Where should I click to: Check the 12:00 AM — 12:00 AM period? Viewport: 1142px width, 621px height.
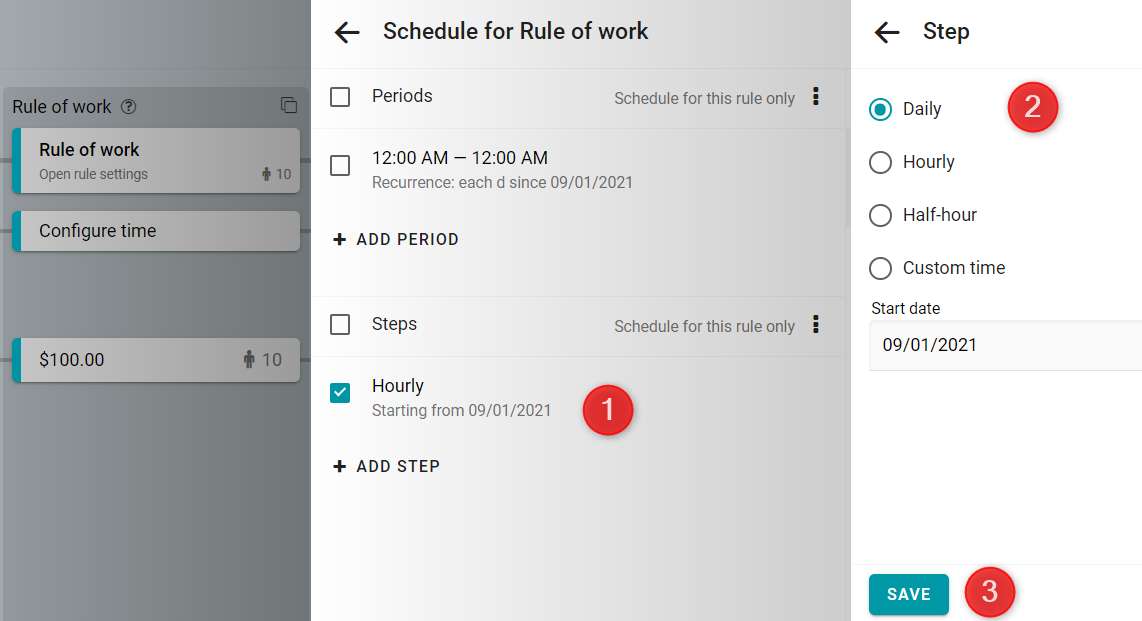pyautogui.click(x=340, y=165)
